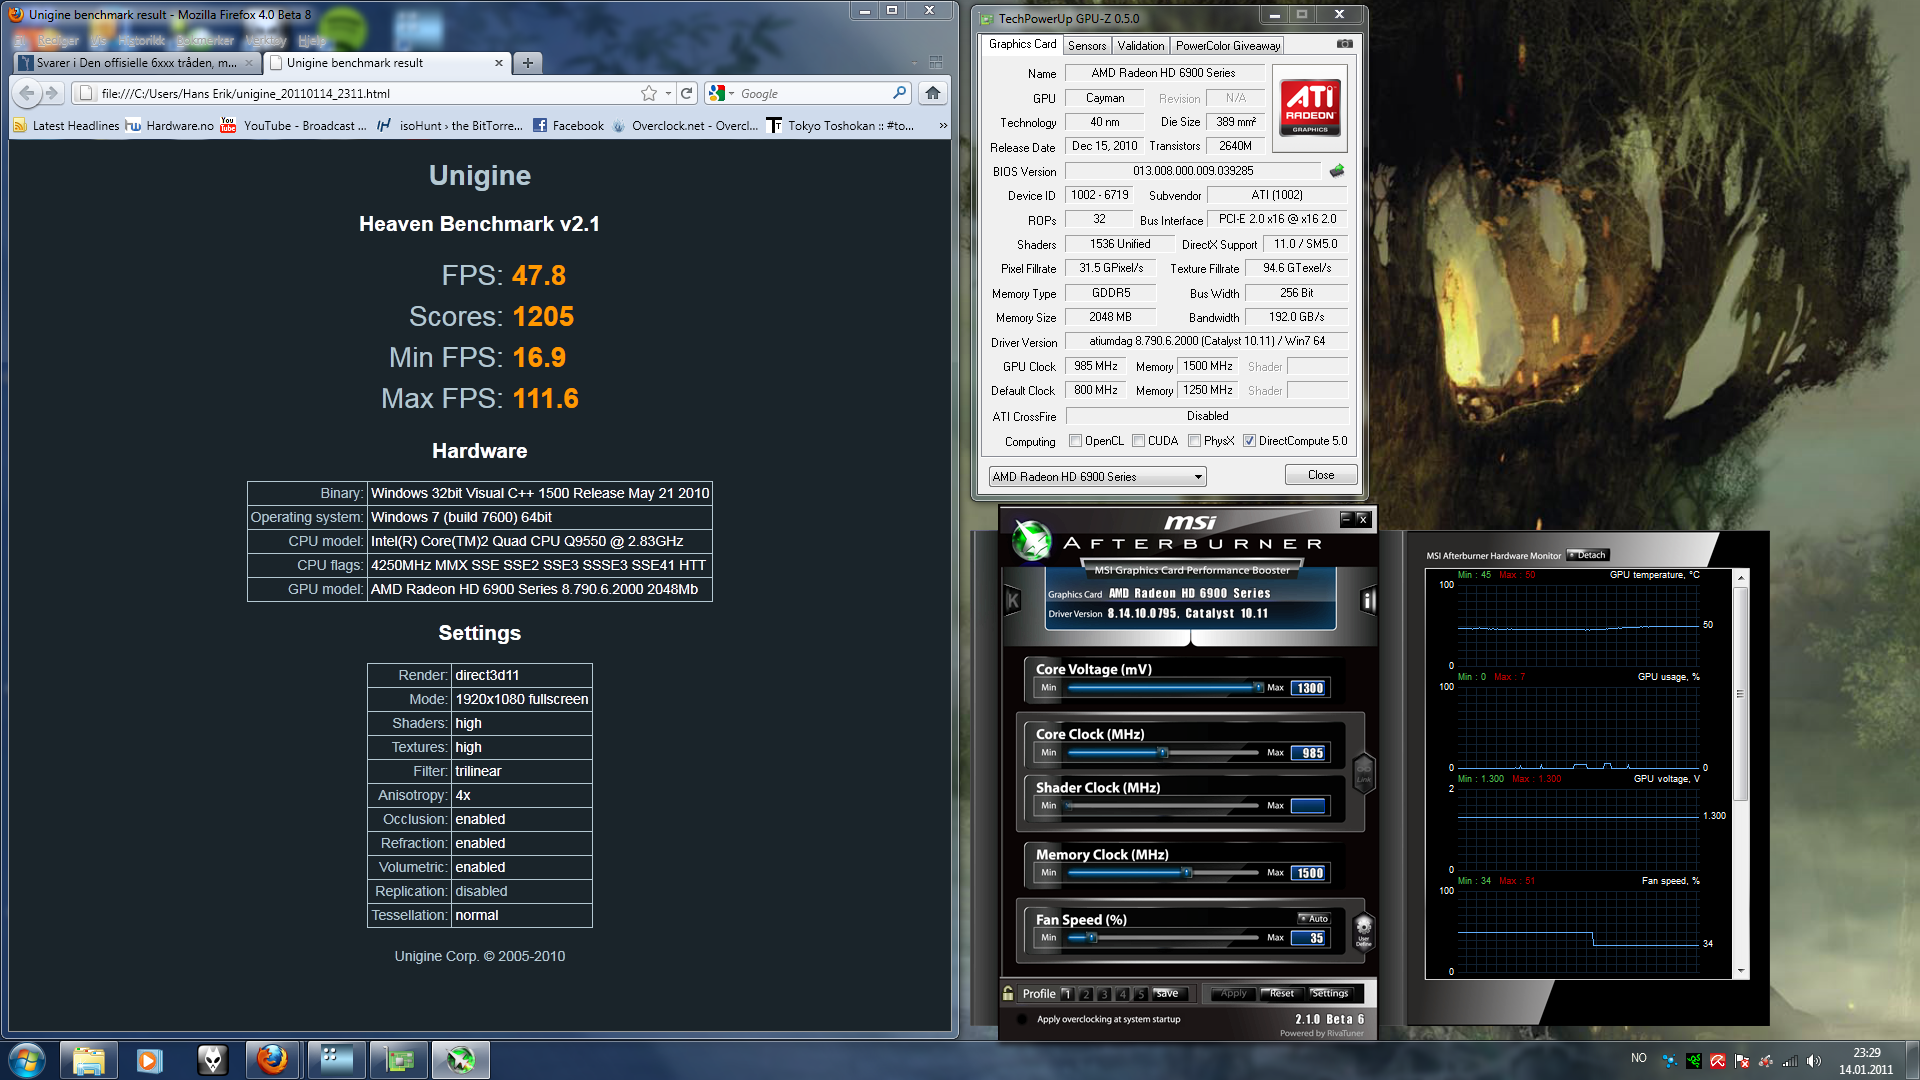Open Firefox Bokmerker menu
The width and height of the screenshot is (1920, 1080).
point(205,41)
